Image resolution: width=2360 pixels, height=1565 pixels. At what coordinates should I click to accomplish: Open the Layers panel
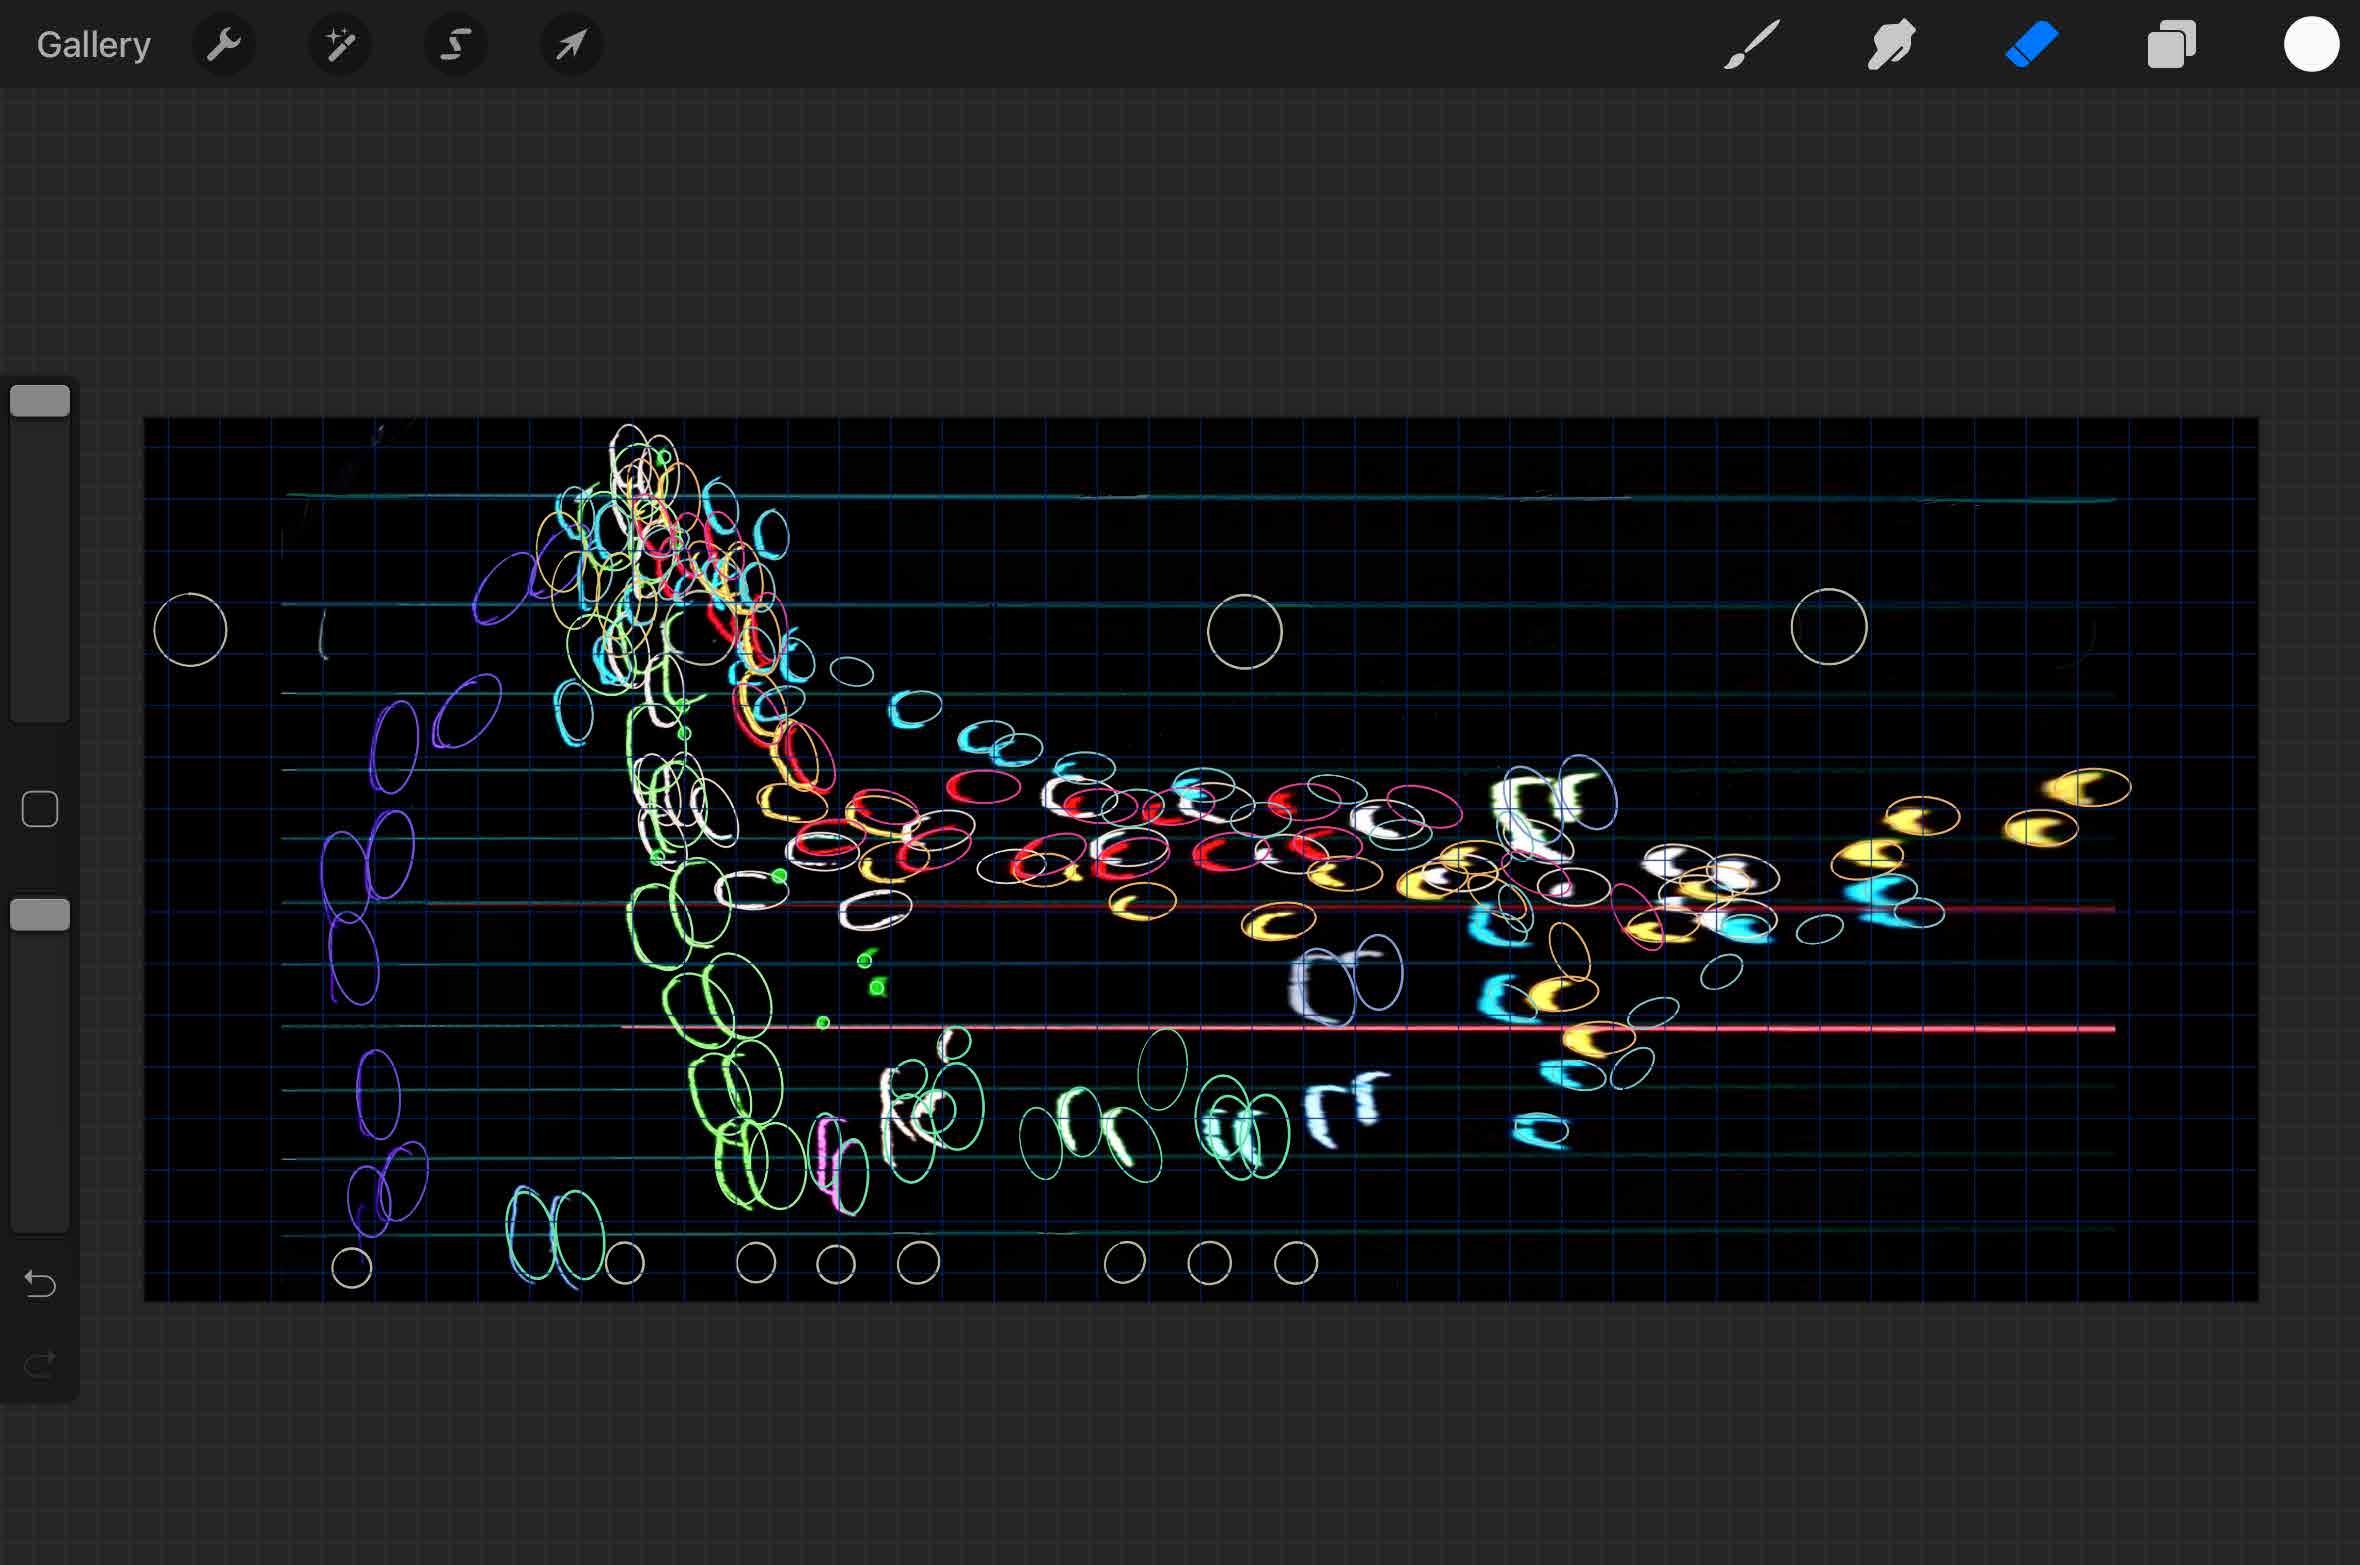point(2171,45)
